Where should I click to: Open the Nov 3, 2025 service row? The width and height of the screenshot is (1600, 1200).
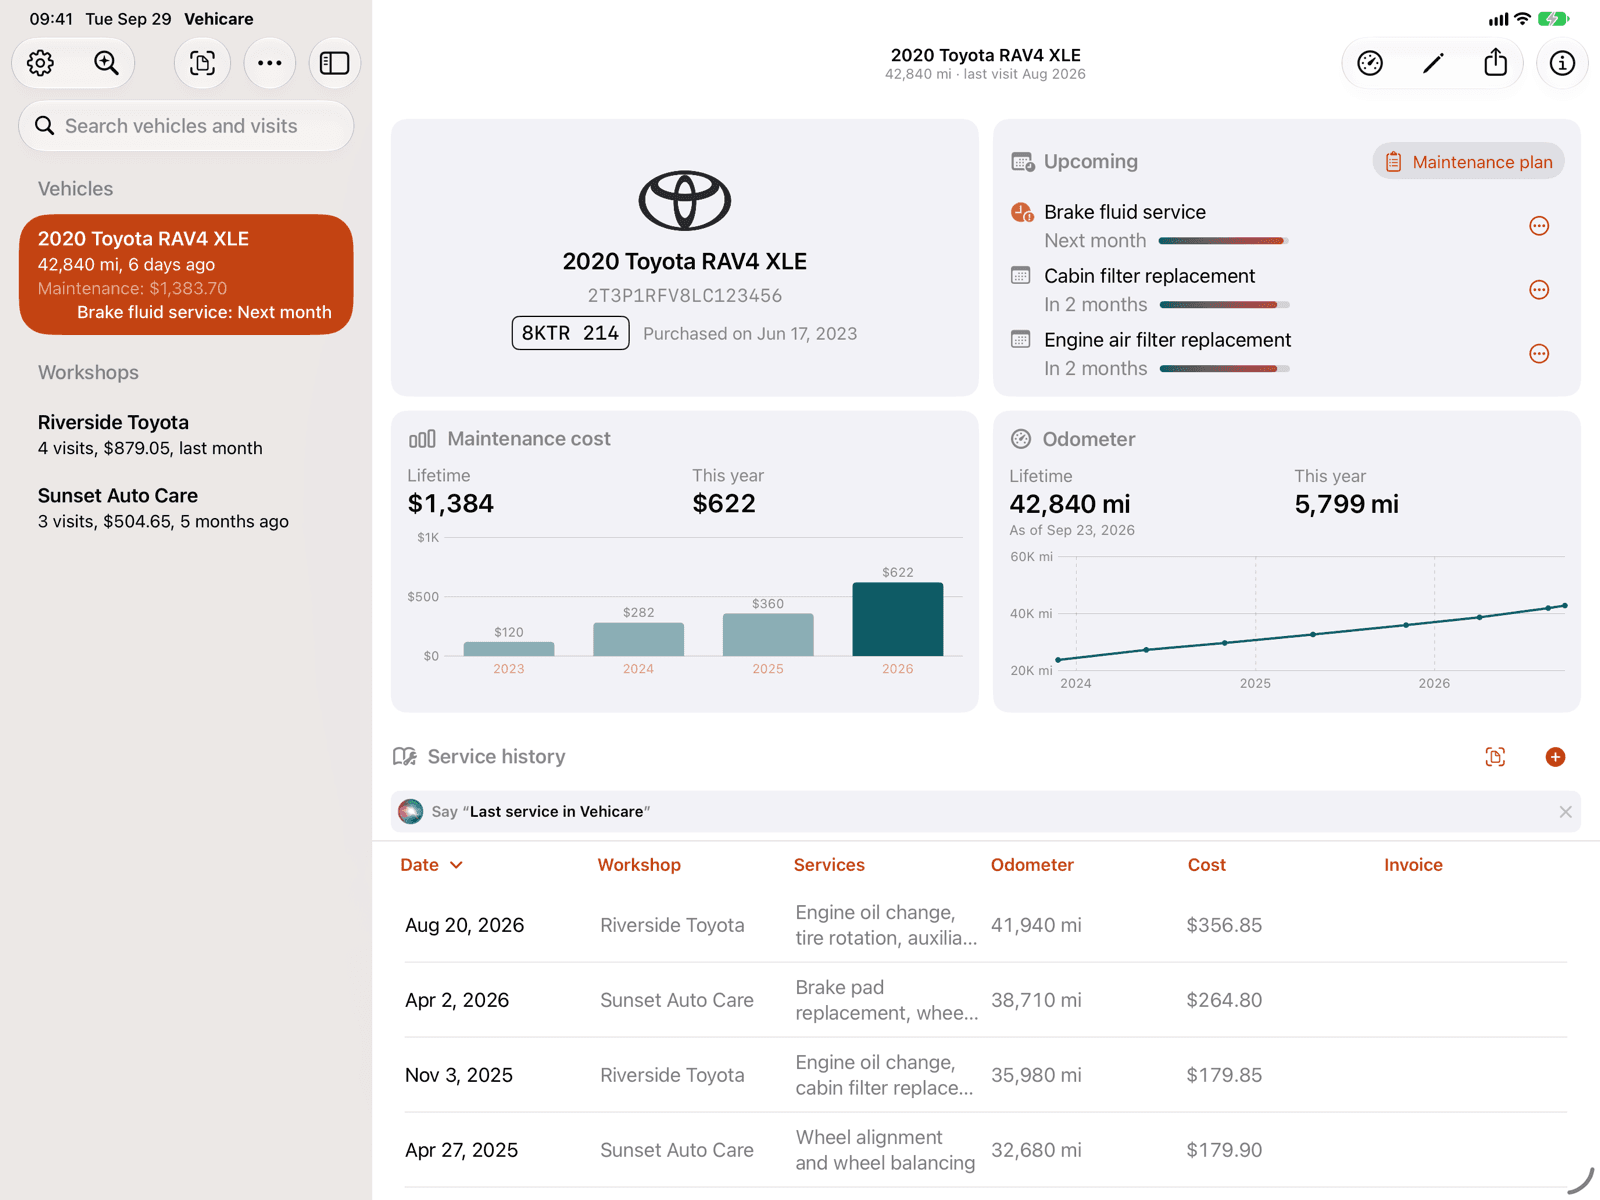986,1075
